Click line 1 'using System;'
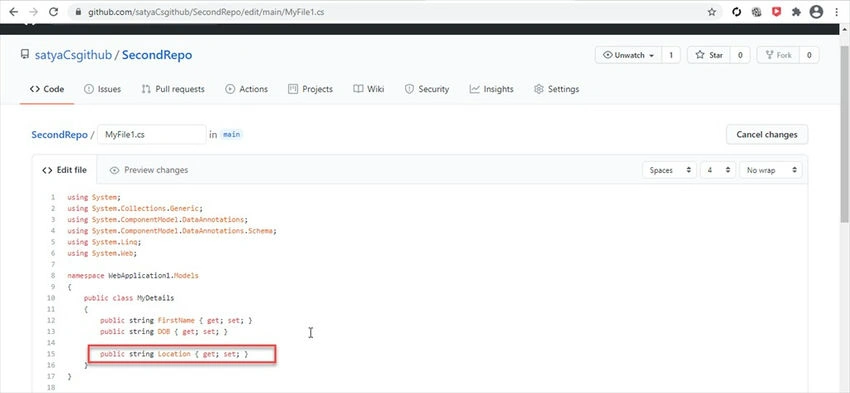850x393 pixels. 94,197
